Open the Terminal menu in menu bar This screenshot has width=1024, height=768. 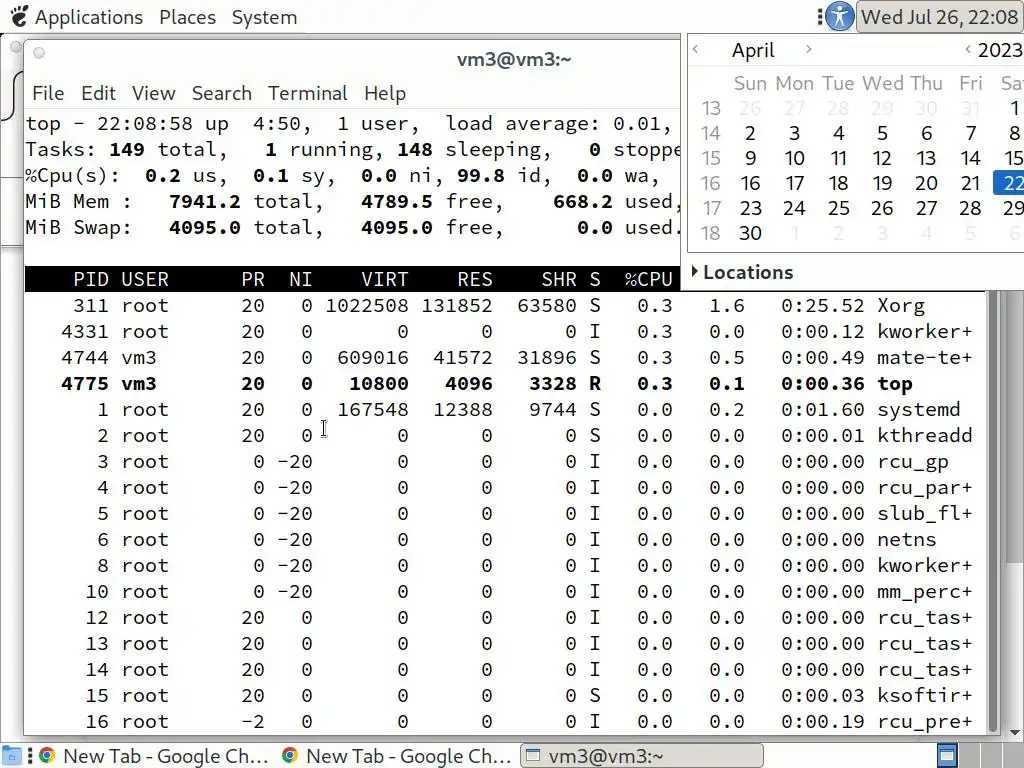308,93
